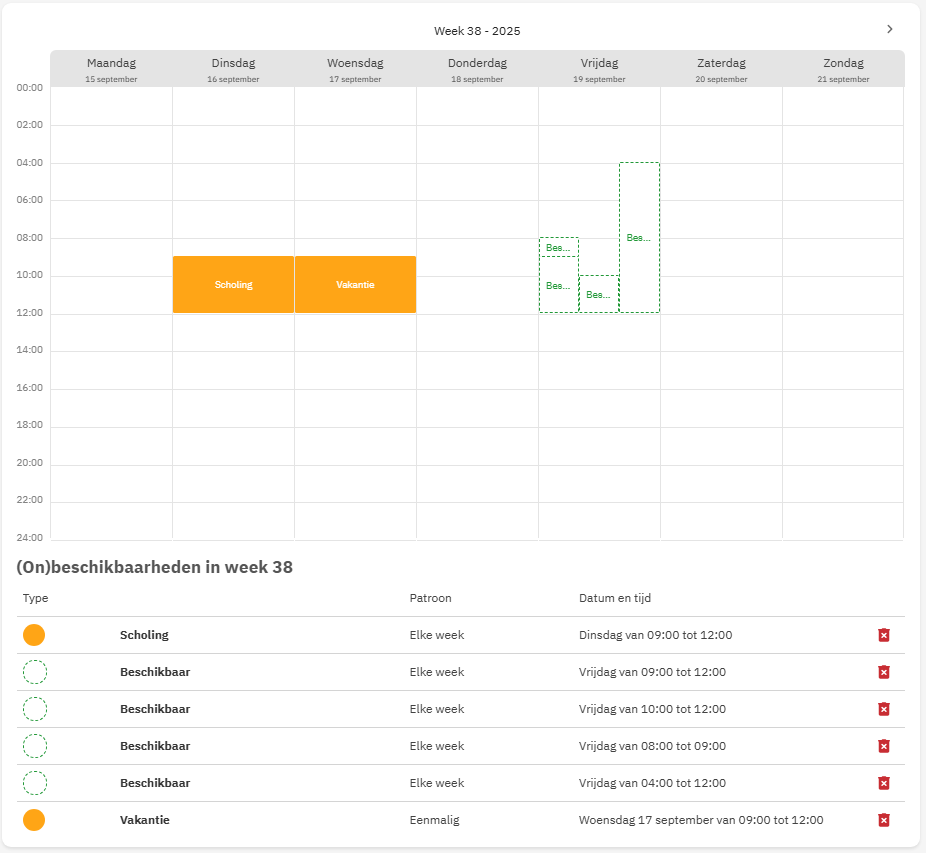Delete Beschikbaar Vrijdag 10:00 tot 12:00 entry
Viewport: 926px width, 853px height.
(883, 709)
